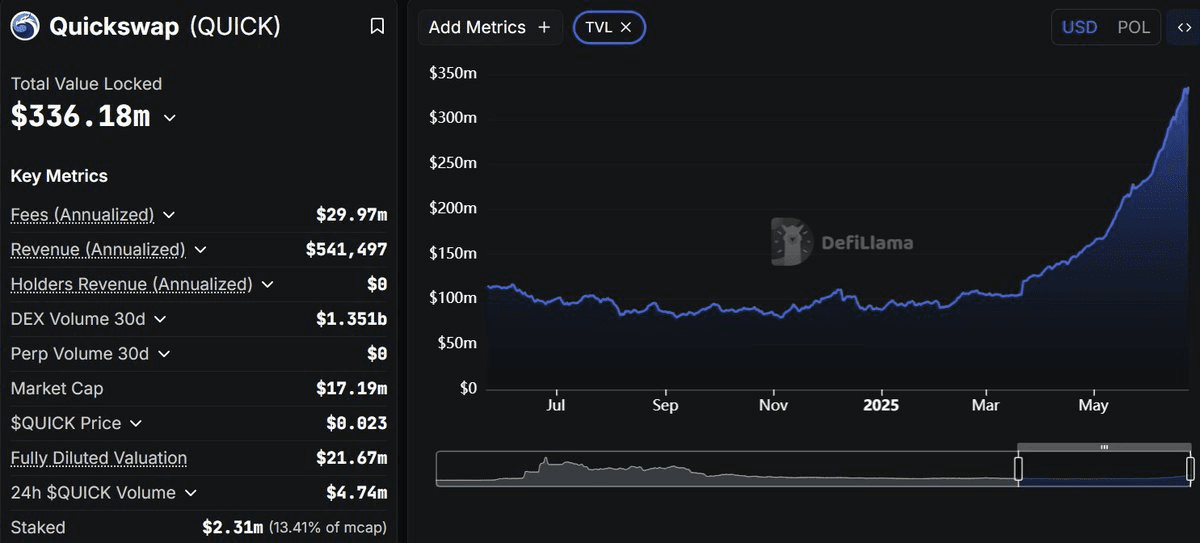Click the Staked value $2.31m
Screen dimensions: 1200x543
pyautogui.click(x=233, y=527)
